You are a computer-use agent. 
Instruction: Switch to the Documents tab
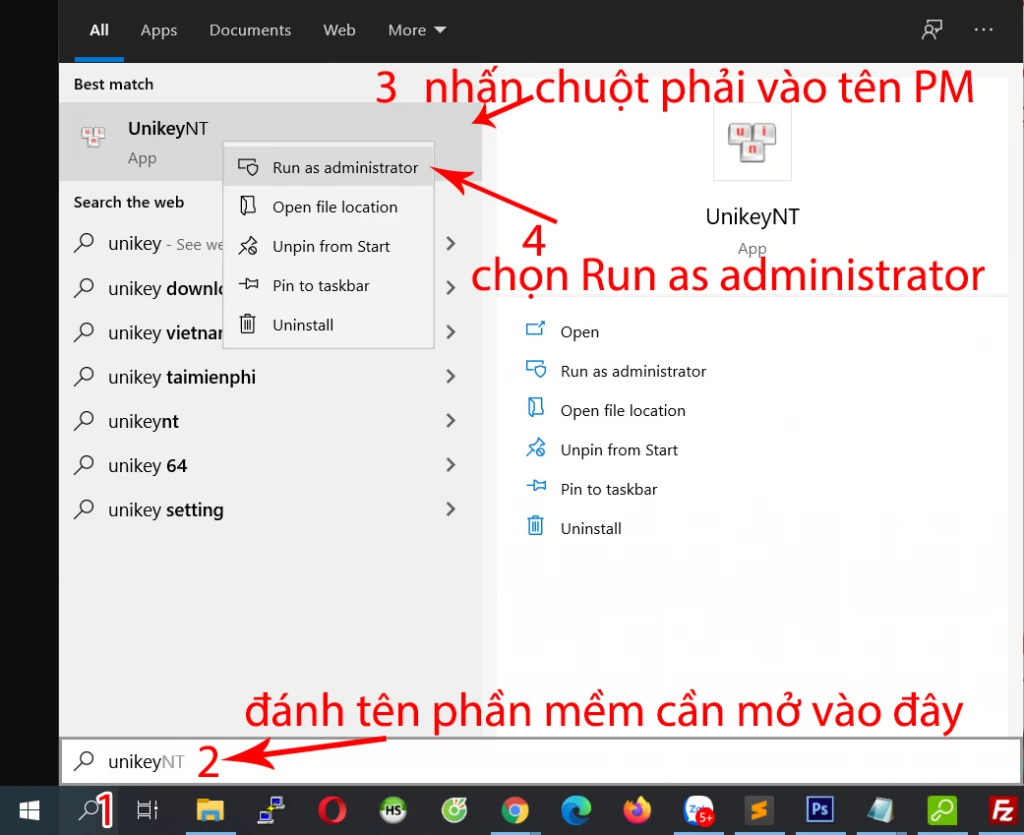coord(250,30)
